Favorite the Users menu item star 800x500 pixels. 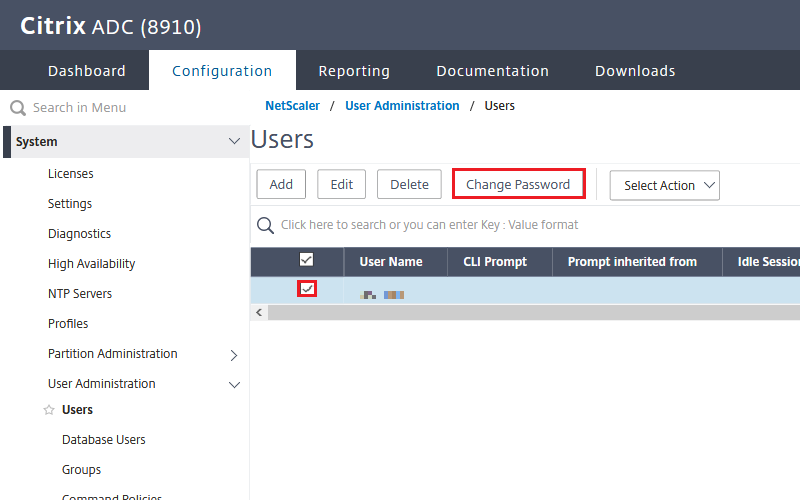point(49,410)
